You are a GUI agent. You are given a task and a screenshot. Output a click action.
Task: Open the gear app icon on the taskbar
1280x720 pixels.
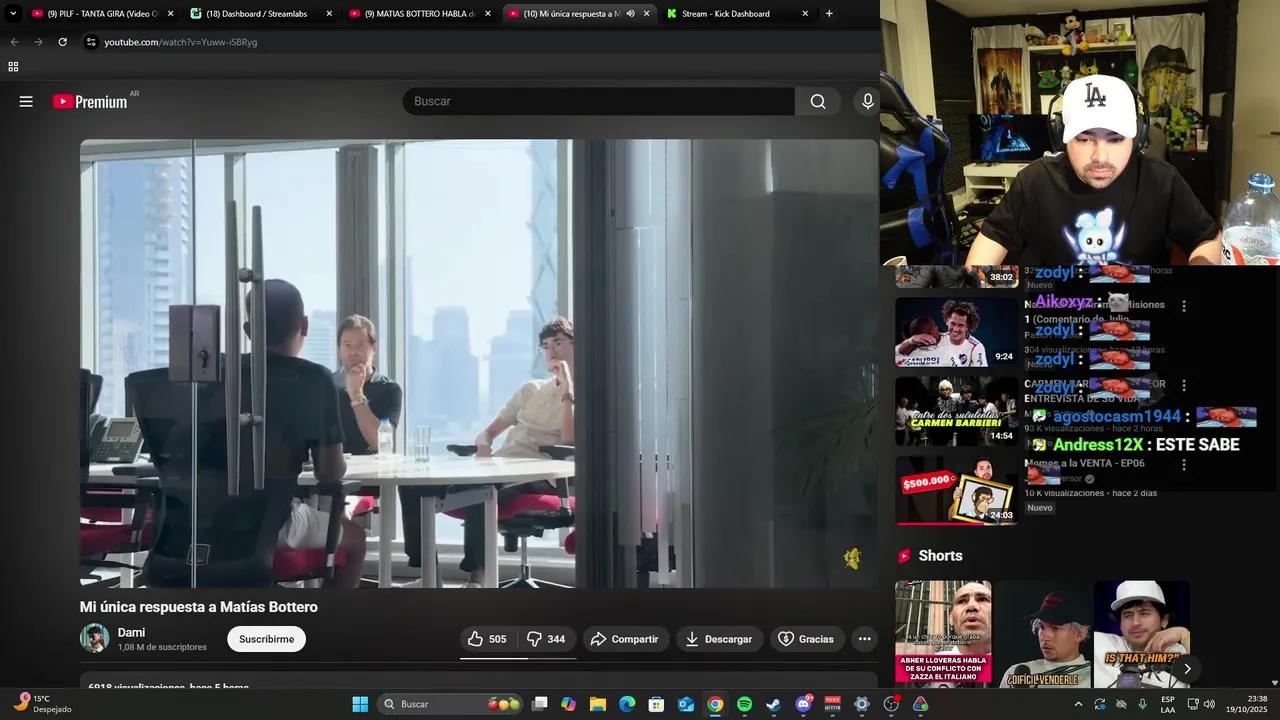coord(862,704)
